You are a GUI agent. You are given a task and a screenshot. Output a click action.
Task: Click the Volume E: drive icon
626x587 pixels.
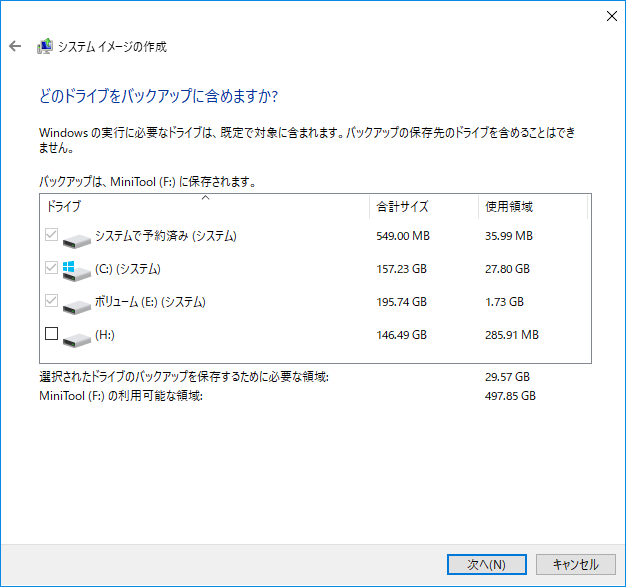[76, 303]
